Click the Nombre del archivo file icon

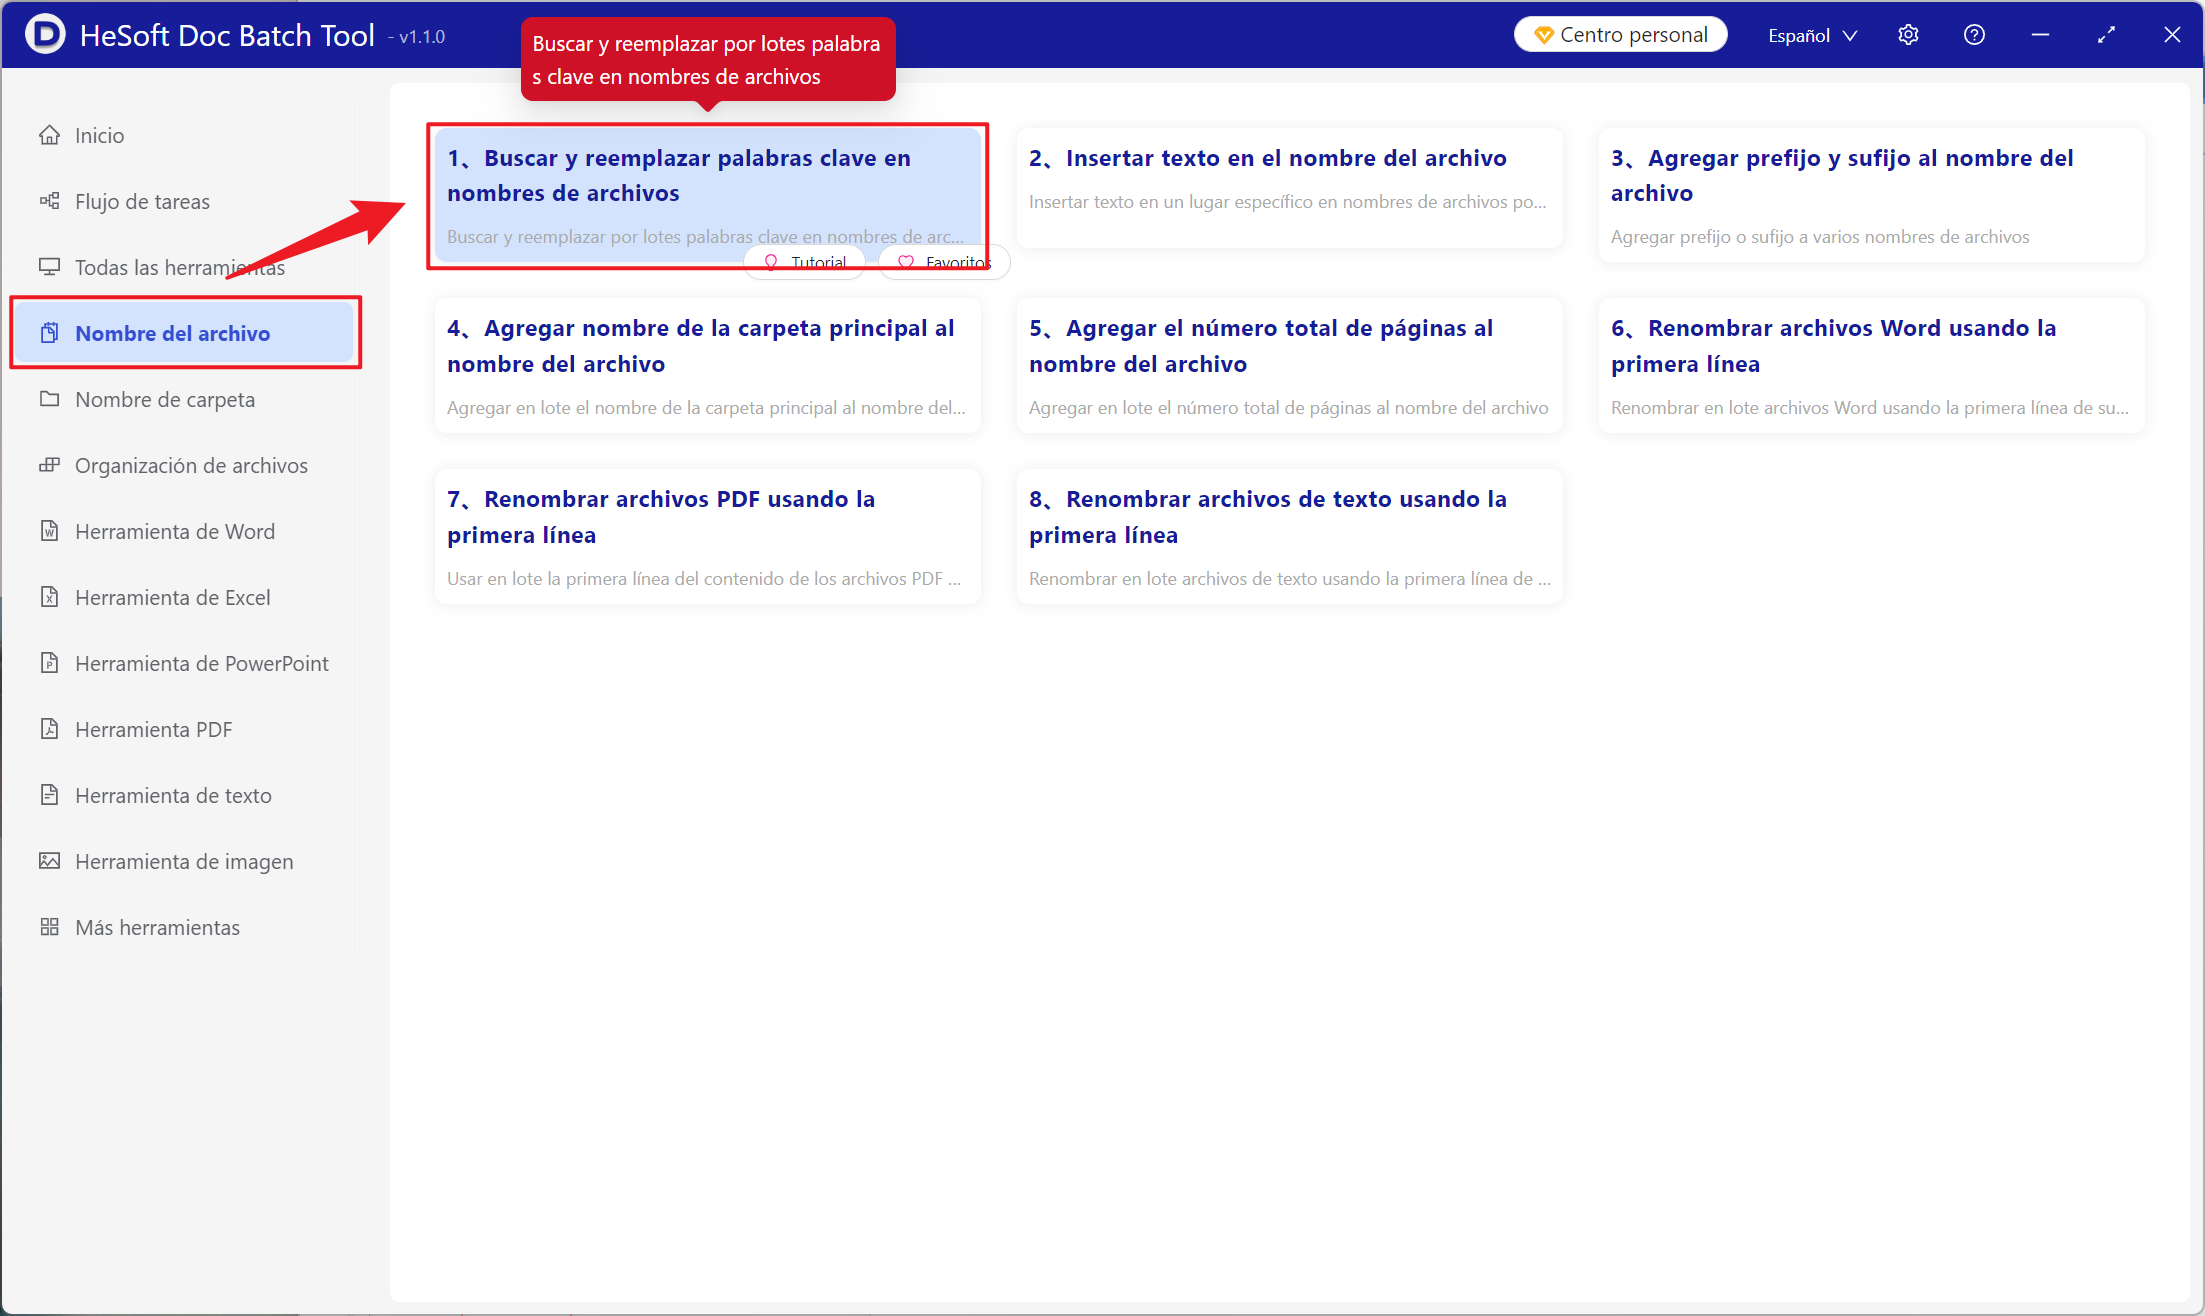[x=49, y=333]
